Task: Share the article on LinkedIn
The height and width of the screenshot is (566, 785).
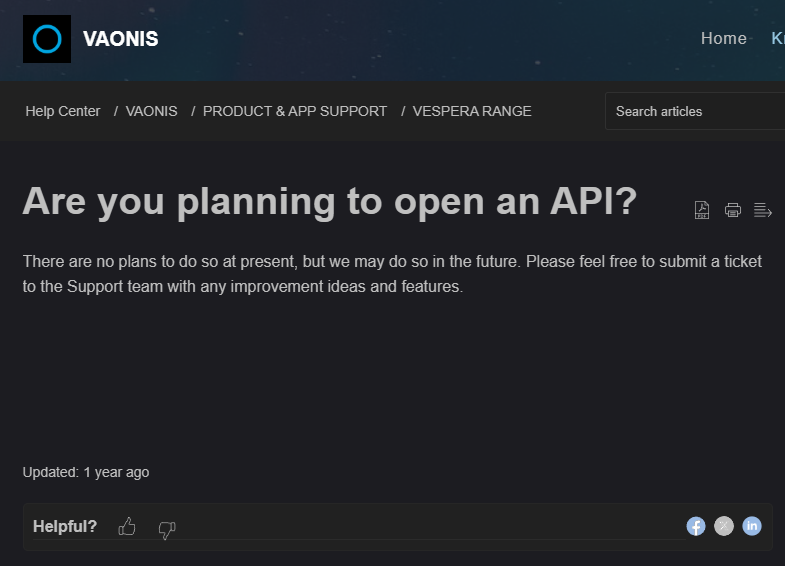Action: pyautogui.click(x=752, y=526)
